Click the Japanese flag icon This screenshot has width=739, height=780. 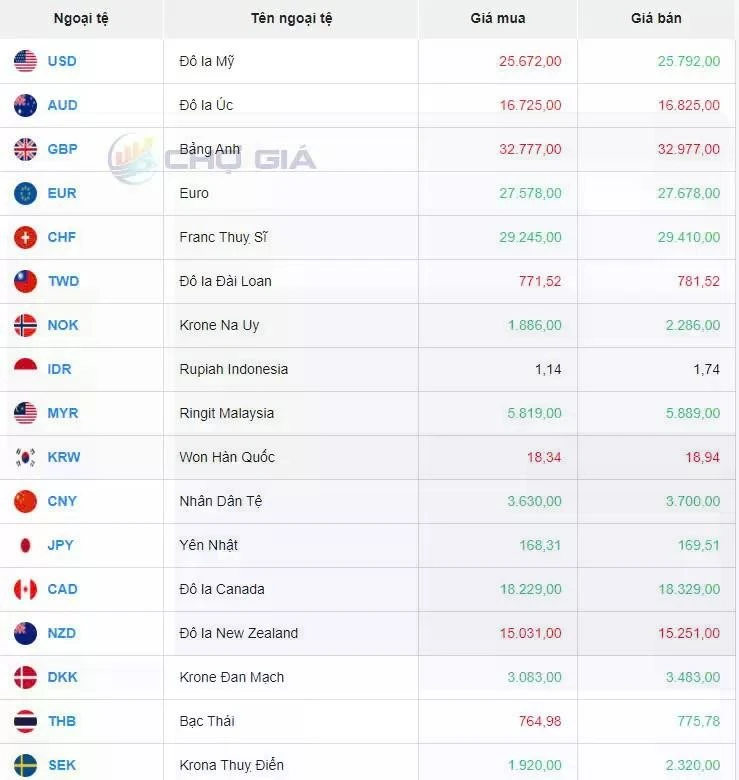coord(25,545)
